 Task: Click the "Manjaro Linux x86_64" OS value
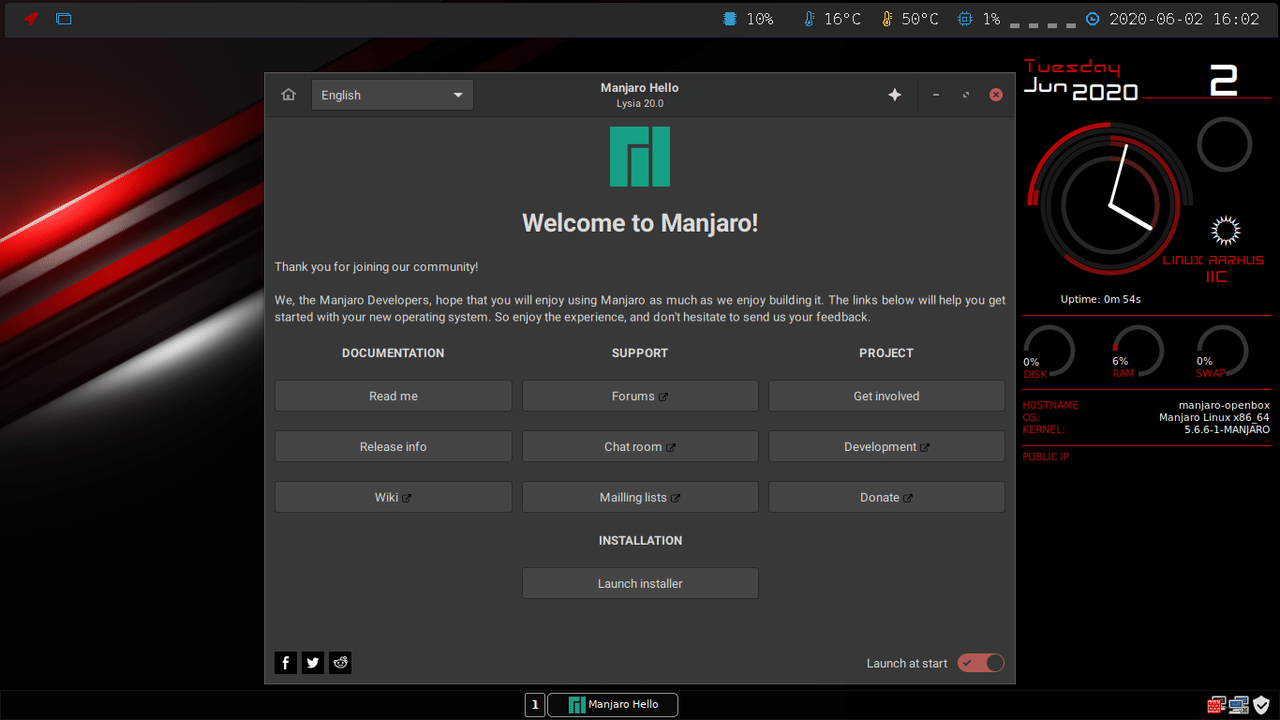point(1214,417)
